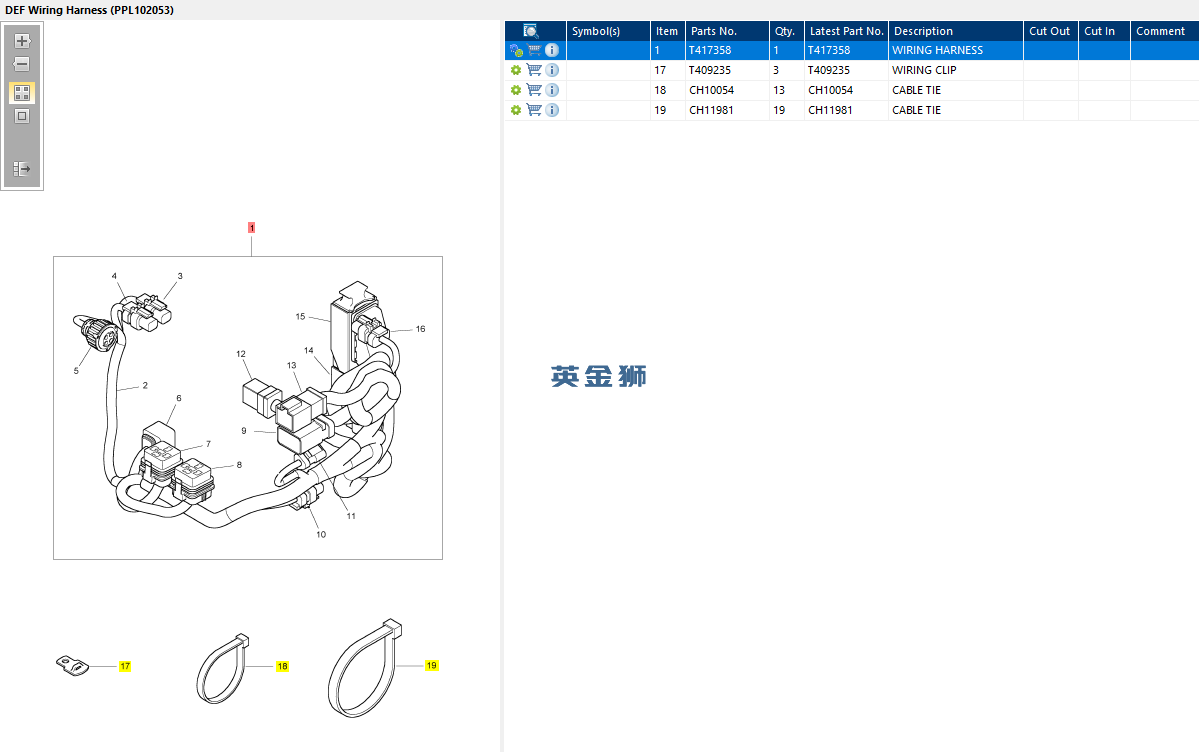Zoom in on the wiring harness diagram
The height and width of the screenshot is (752, 1199).
coord(22,41)
